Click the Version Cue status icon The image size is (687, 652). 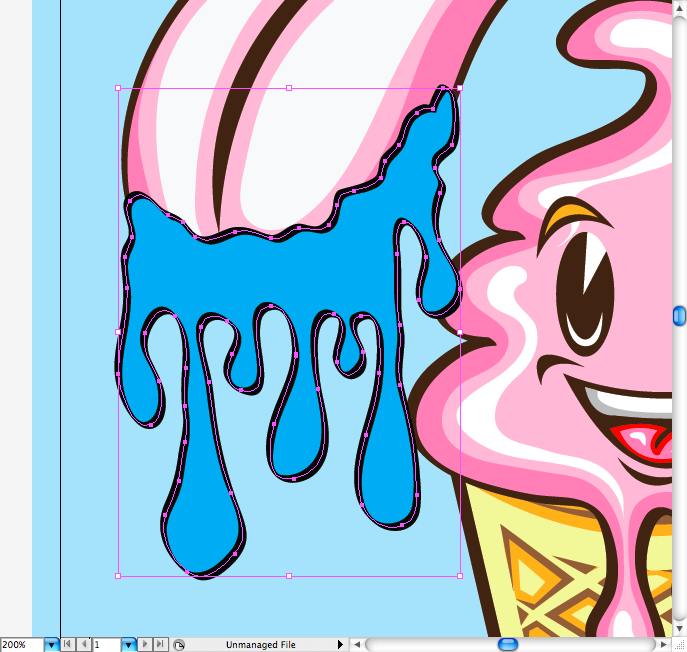pos(178,645)
